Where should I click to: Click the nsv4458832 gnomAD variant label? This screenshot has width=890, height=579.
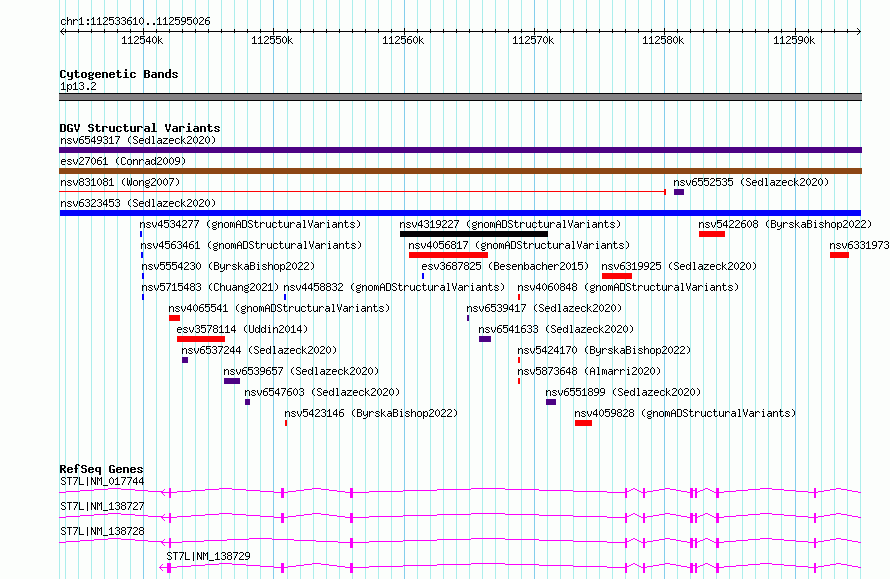click(x=394, y=287)
